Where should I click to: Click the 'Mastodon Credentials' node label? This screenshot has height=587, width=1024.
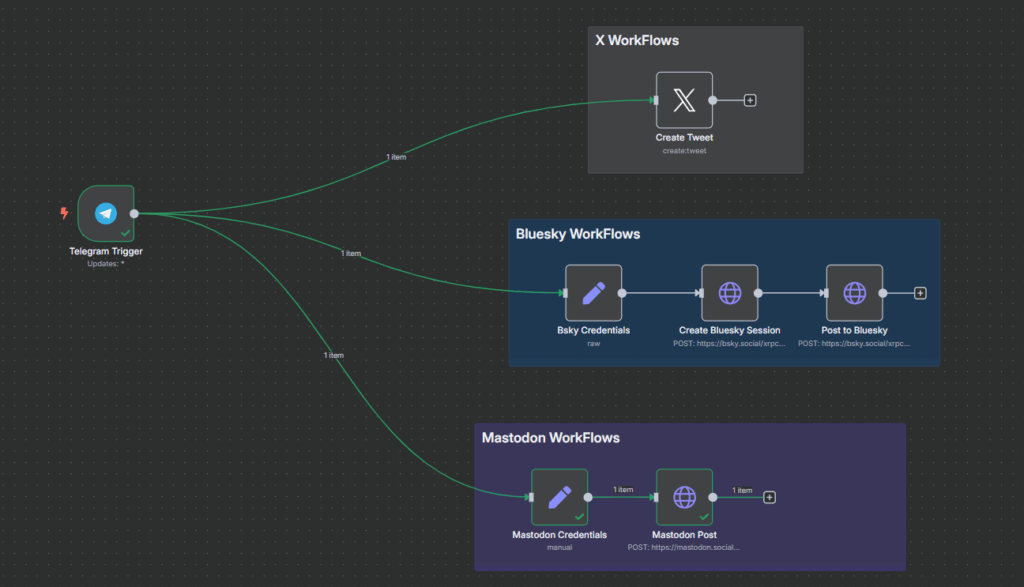point(560,535)
